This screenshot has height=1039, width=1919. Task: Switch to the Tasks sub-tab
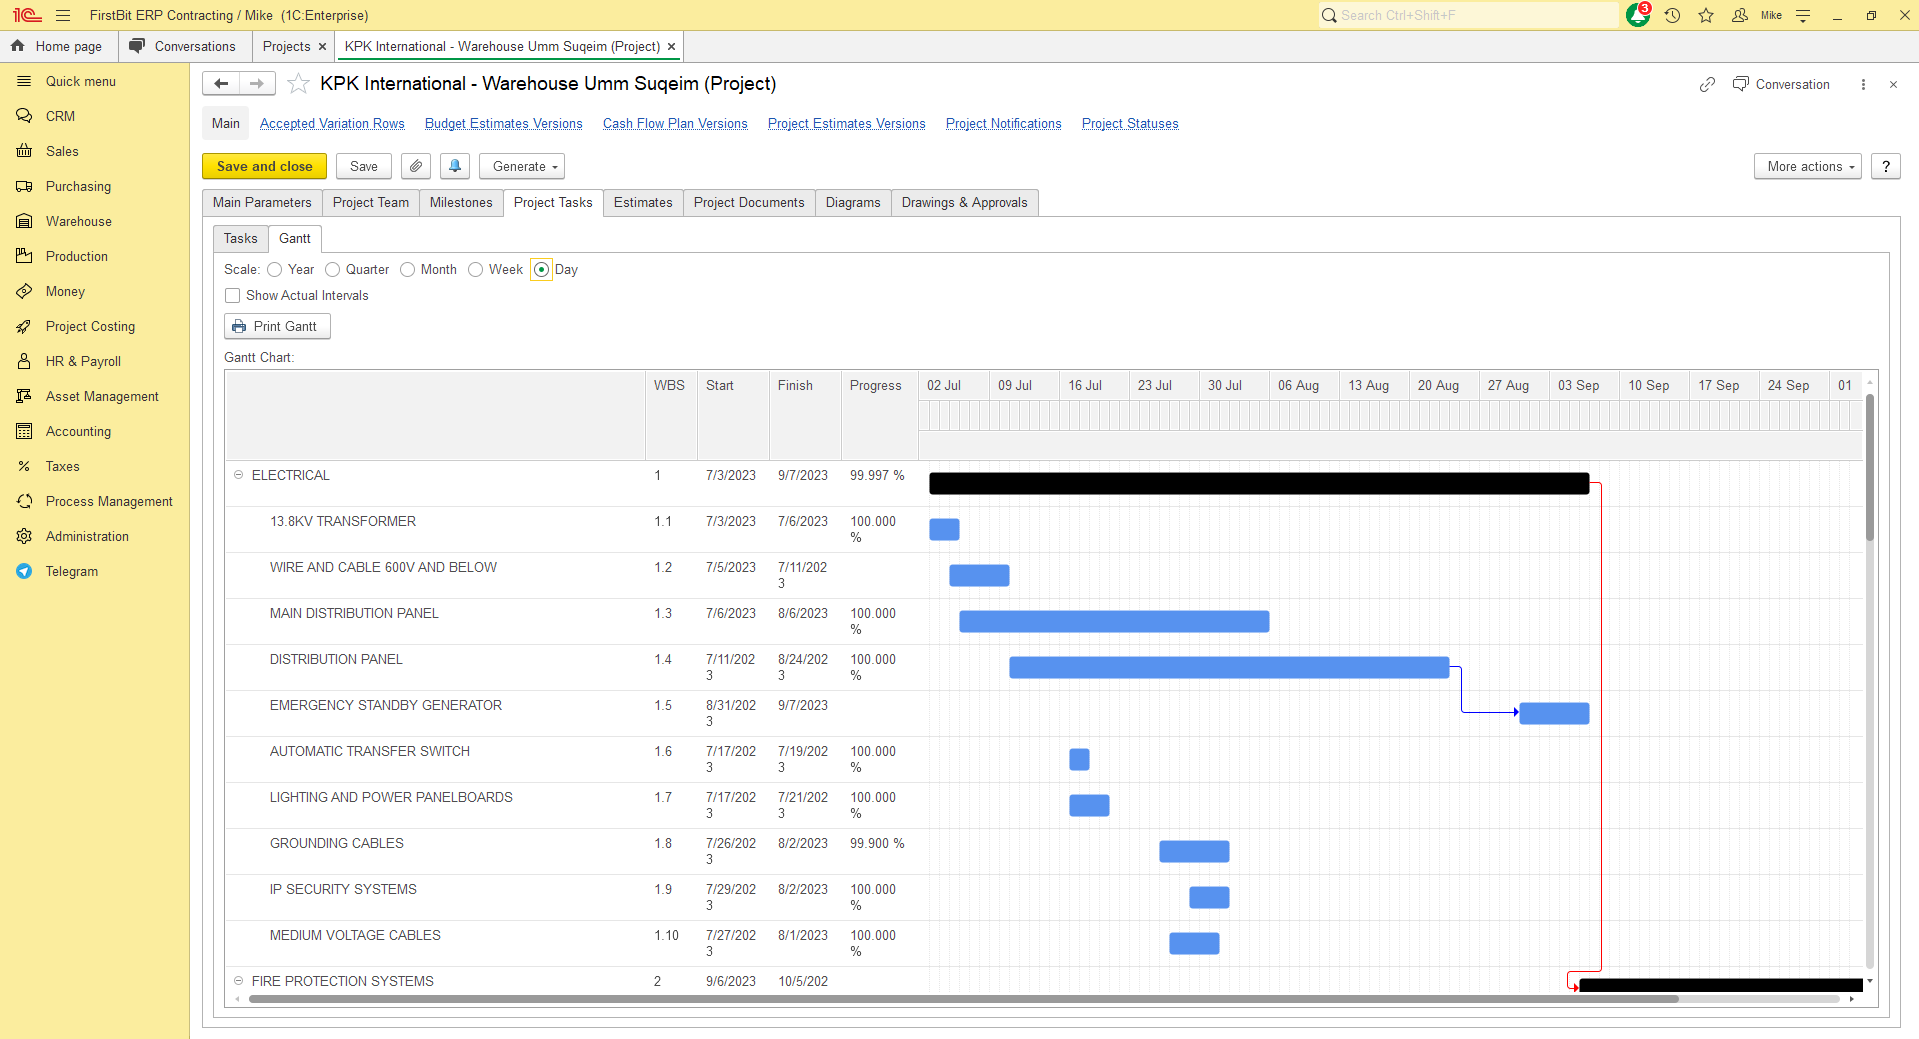241,239
